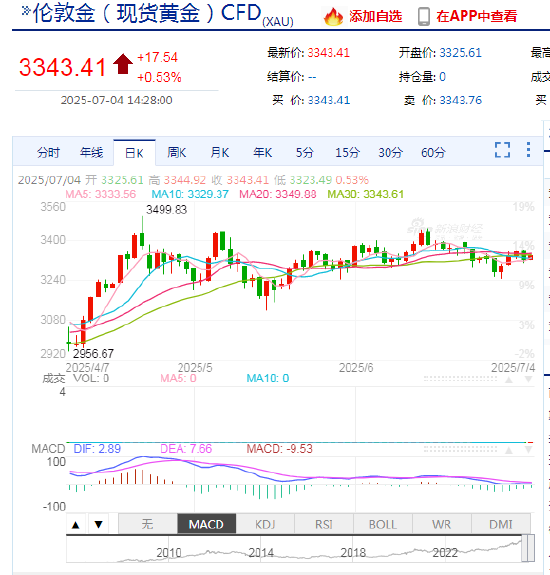
Task: Switch to 年线 chart tab
Action: click(x=91, y=153)
